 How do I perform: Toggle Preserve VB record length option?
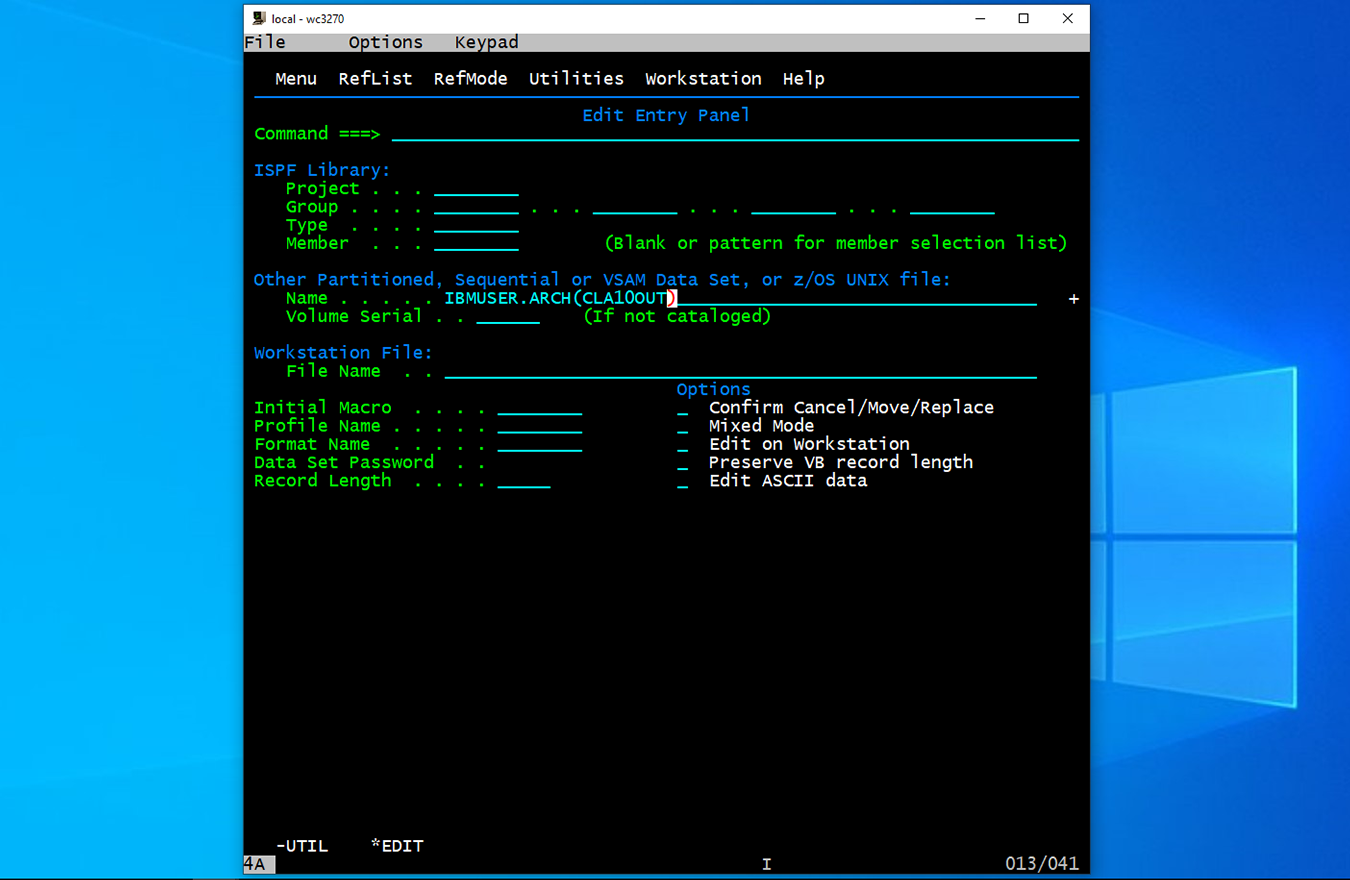click(x=682, y=463)
